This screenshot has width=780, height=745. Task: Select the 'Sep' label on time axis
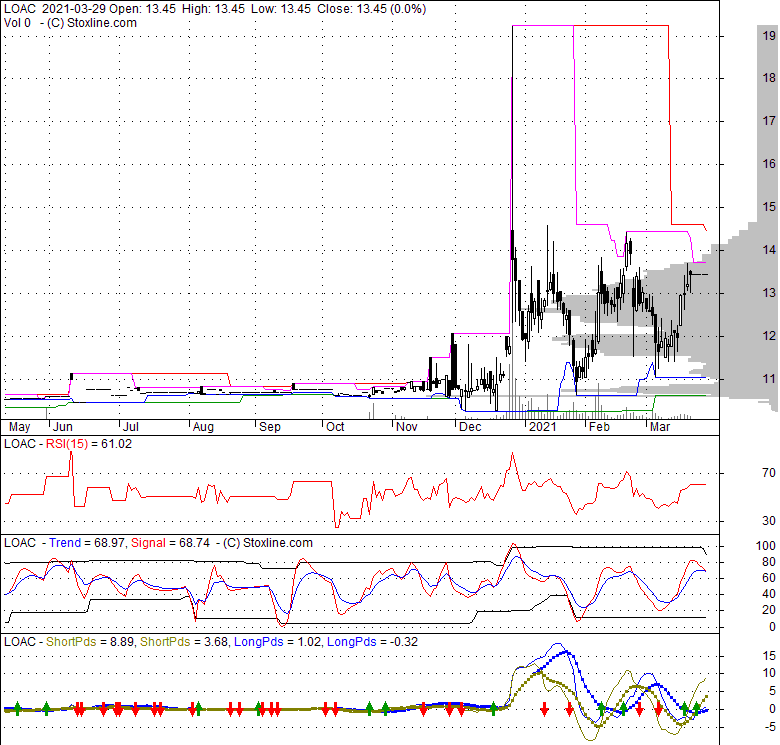[x=270, y=427]
